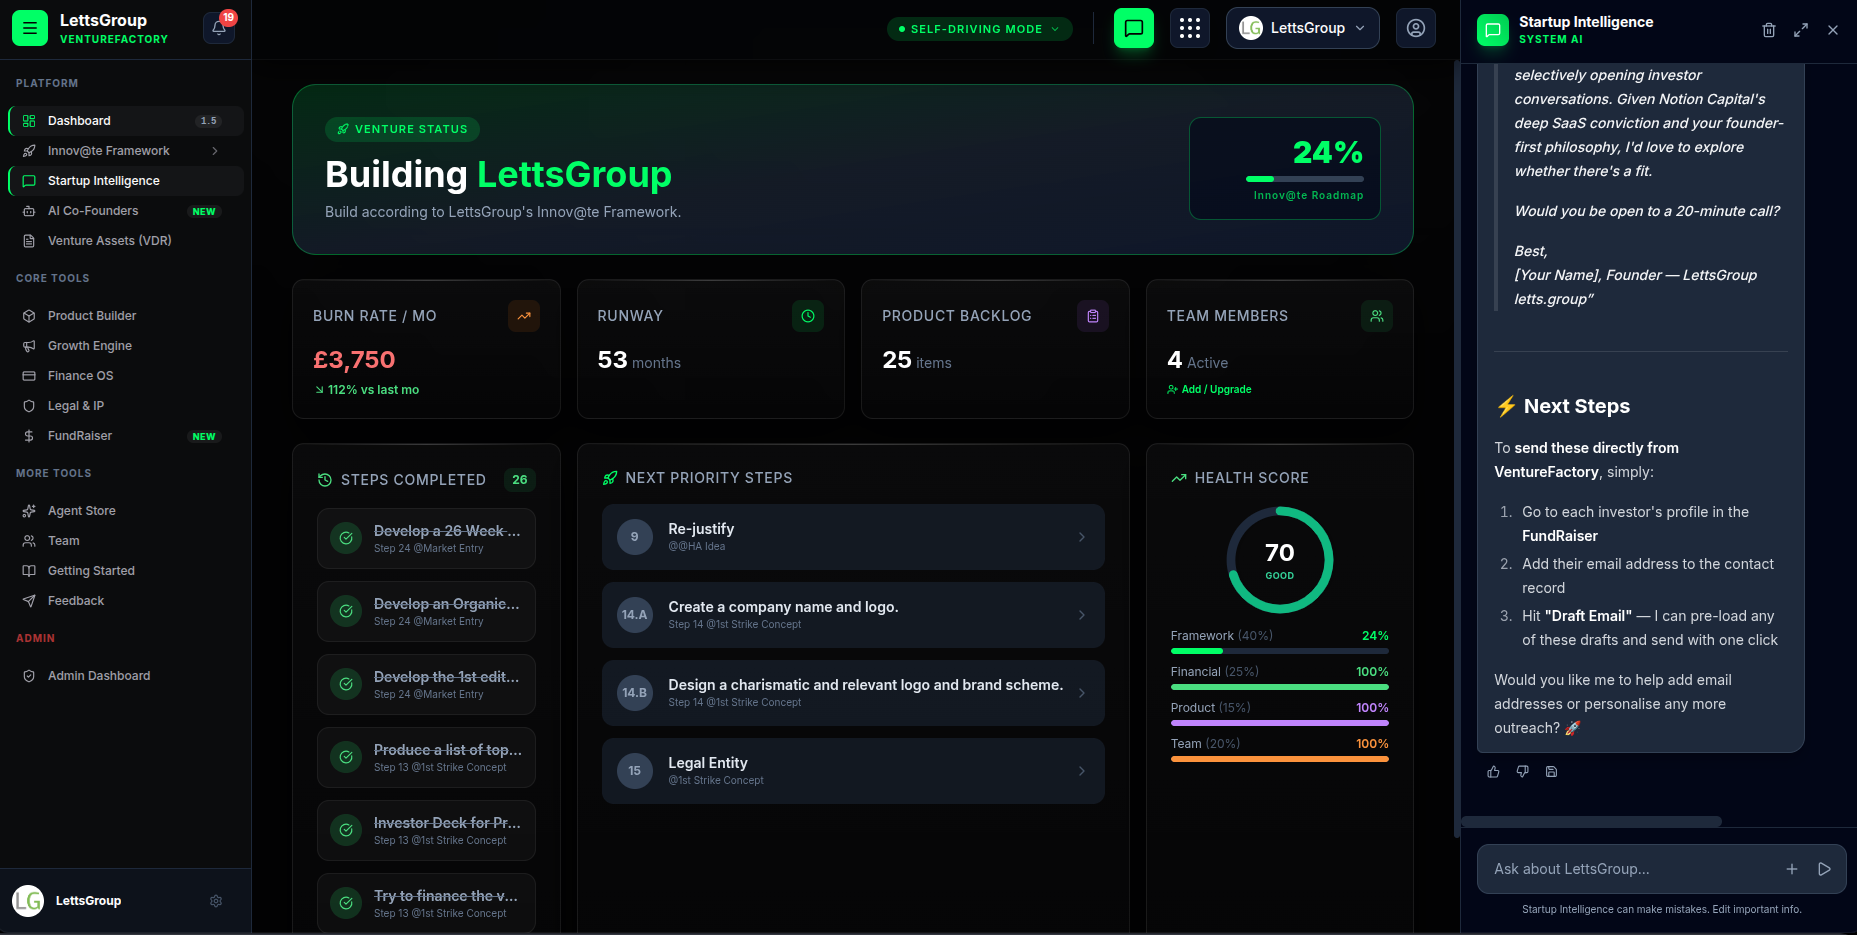
Task: Open Feedback page
Action: tap(126, 601)
